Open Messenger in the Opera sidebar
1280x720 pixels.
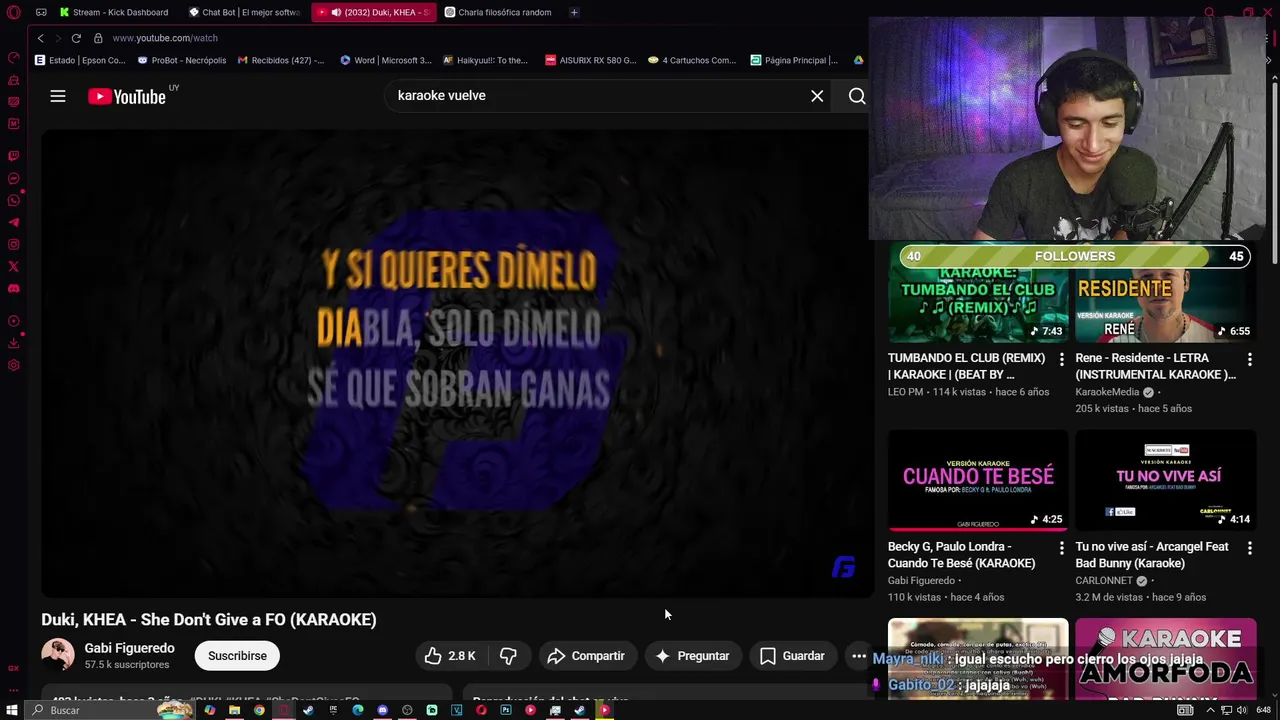[x=13, y=179]
